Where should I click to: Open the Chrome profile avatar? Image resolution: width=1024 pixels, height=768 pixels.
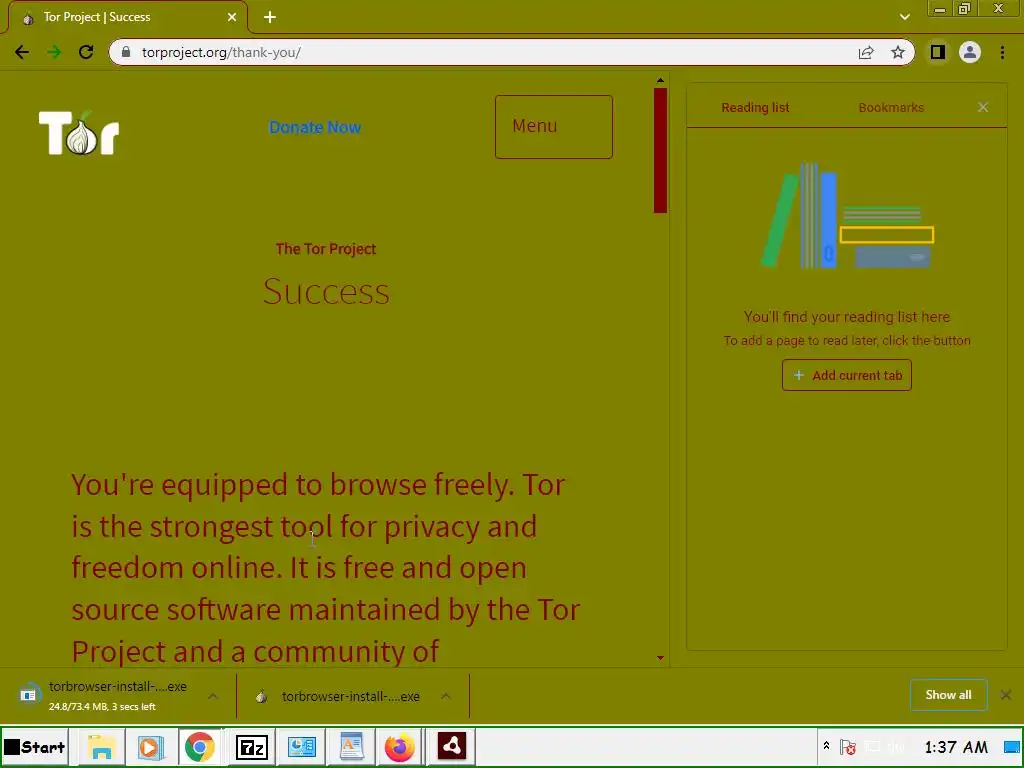(x=970, y=52)
